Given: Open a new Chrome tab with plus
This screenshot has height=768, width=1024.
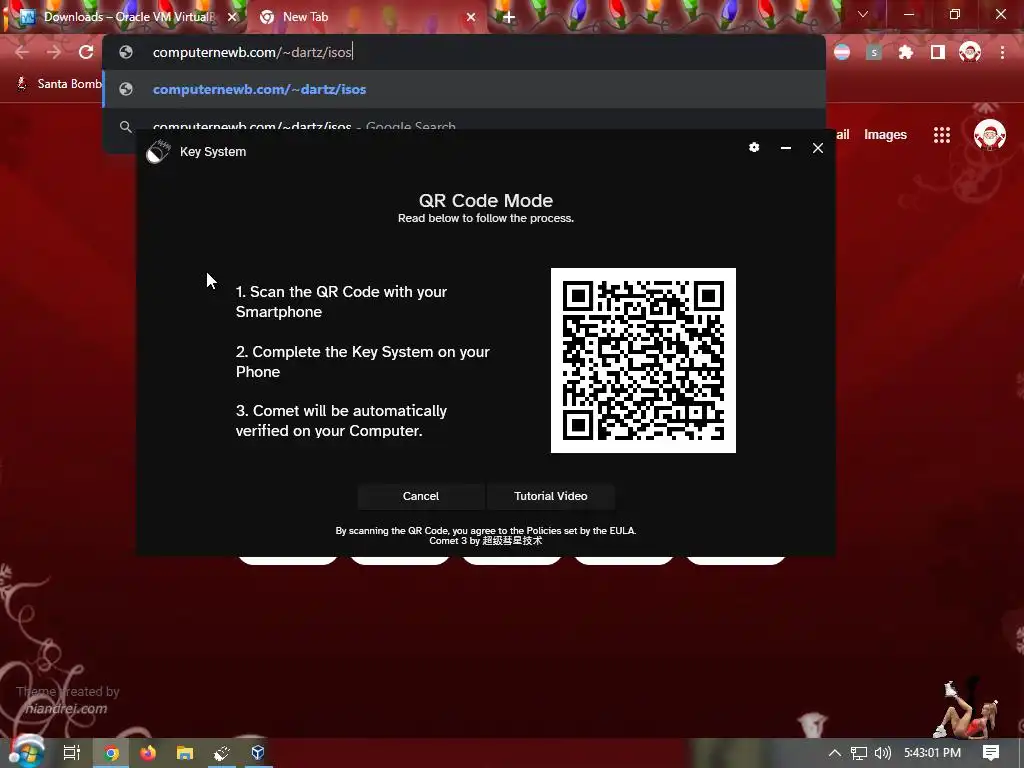Looking at the screenshot, I should click(509, 18).
